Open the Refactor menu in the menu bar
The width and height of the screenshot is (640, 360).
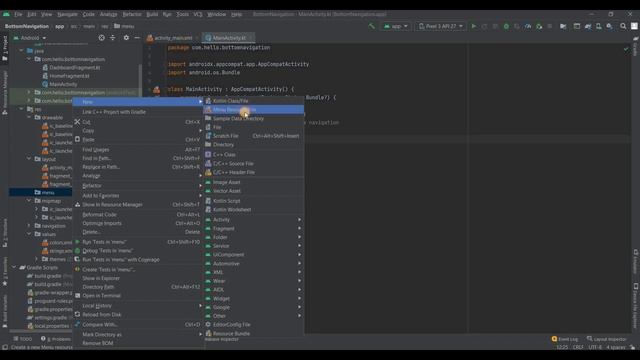coord(132,14)
